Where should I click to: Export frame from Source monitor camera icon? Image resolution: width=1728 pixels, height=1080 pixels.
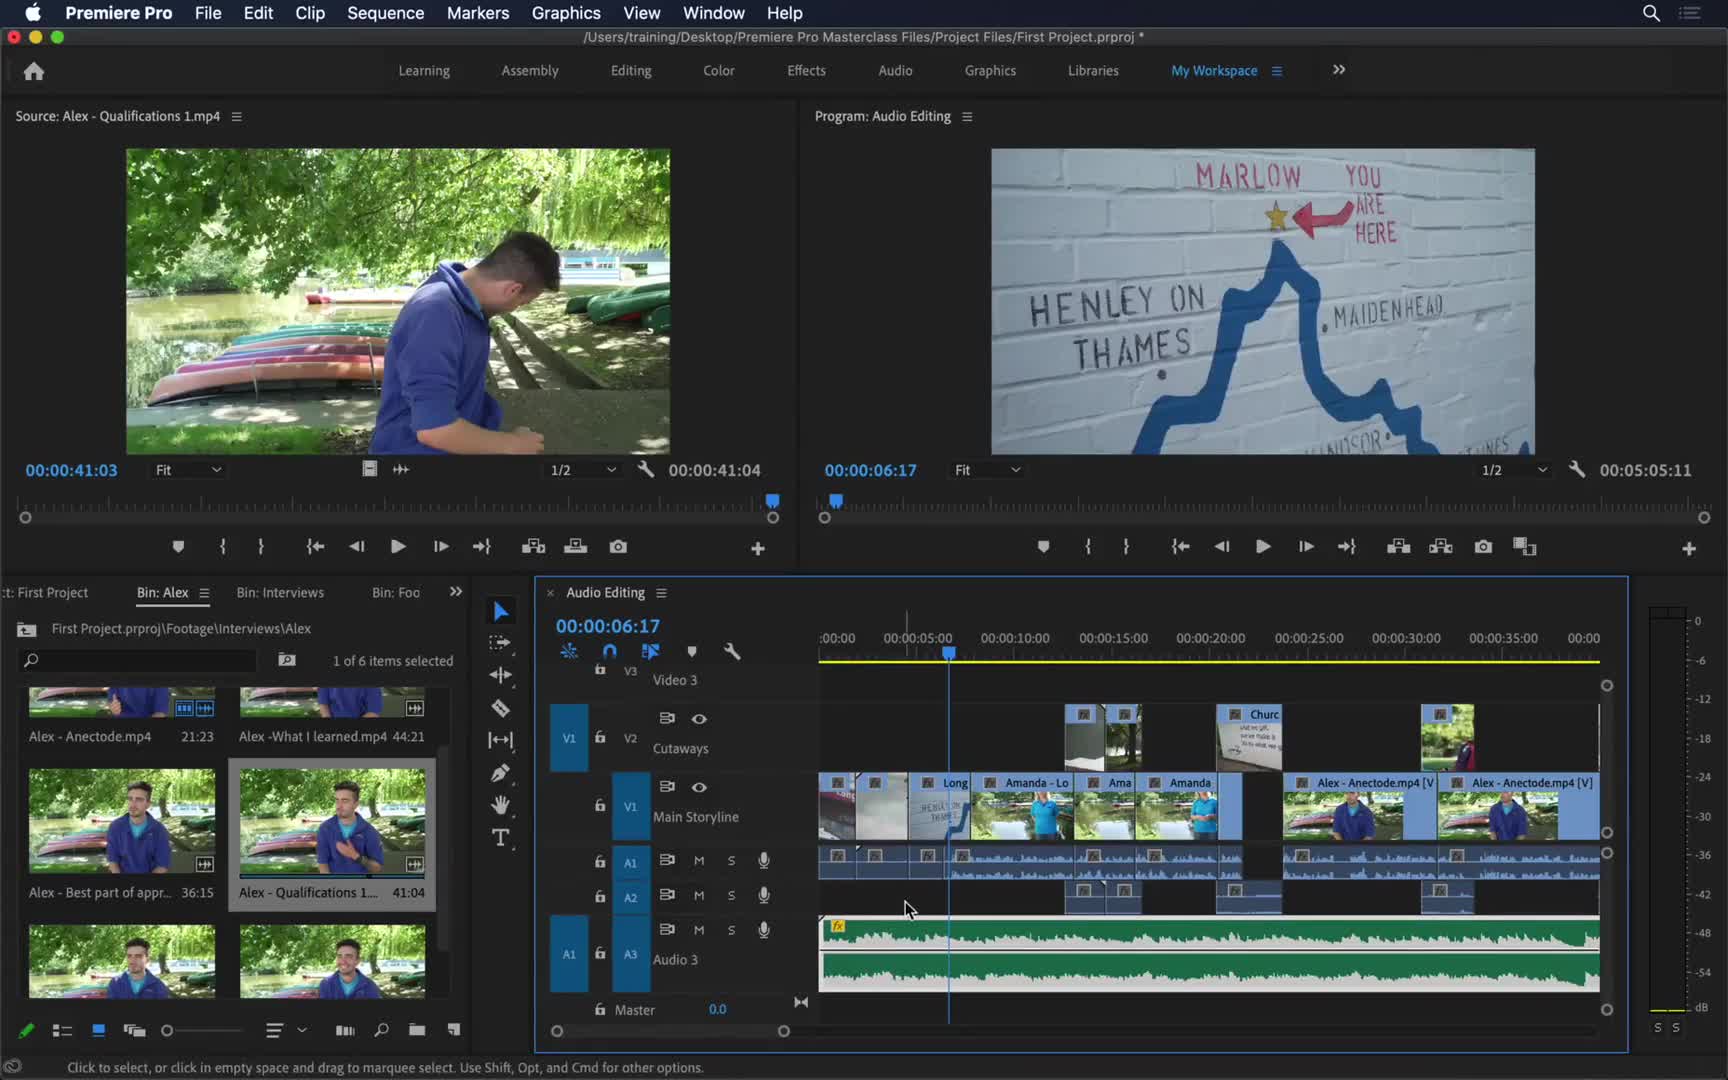point(618,547)
